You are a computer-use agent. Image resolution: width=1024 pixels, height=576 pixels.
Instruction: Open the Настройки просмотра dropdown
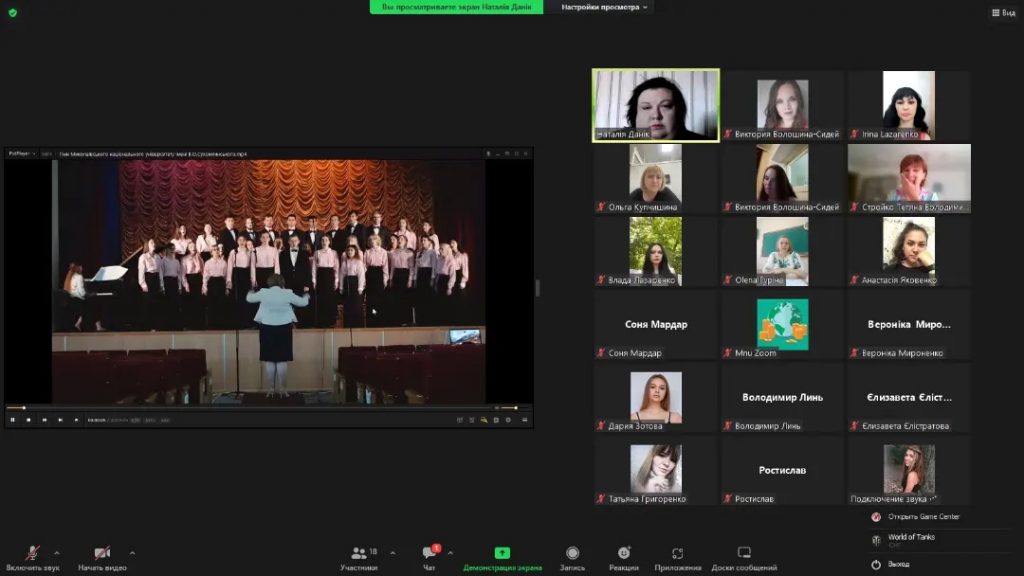pos(605,7)
